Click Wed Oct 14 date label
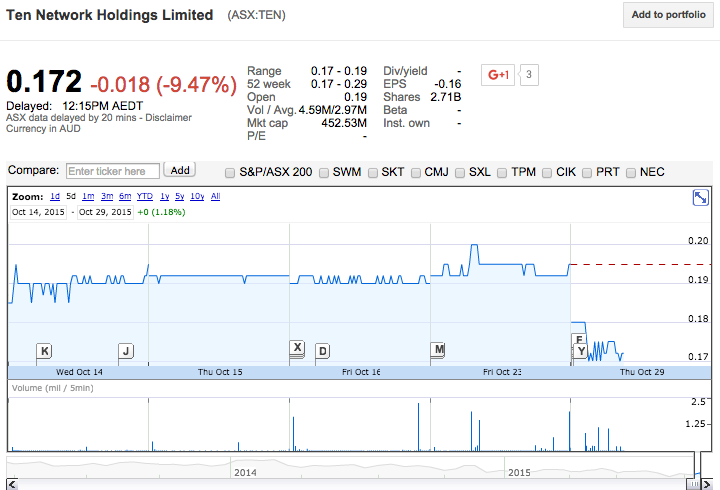 pos(79,372)
